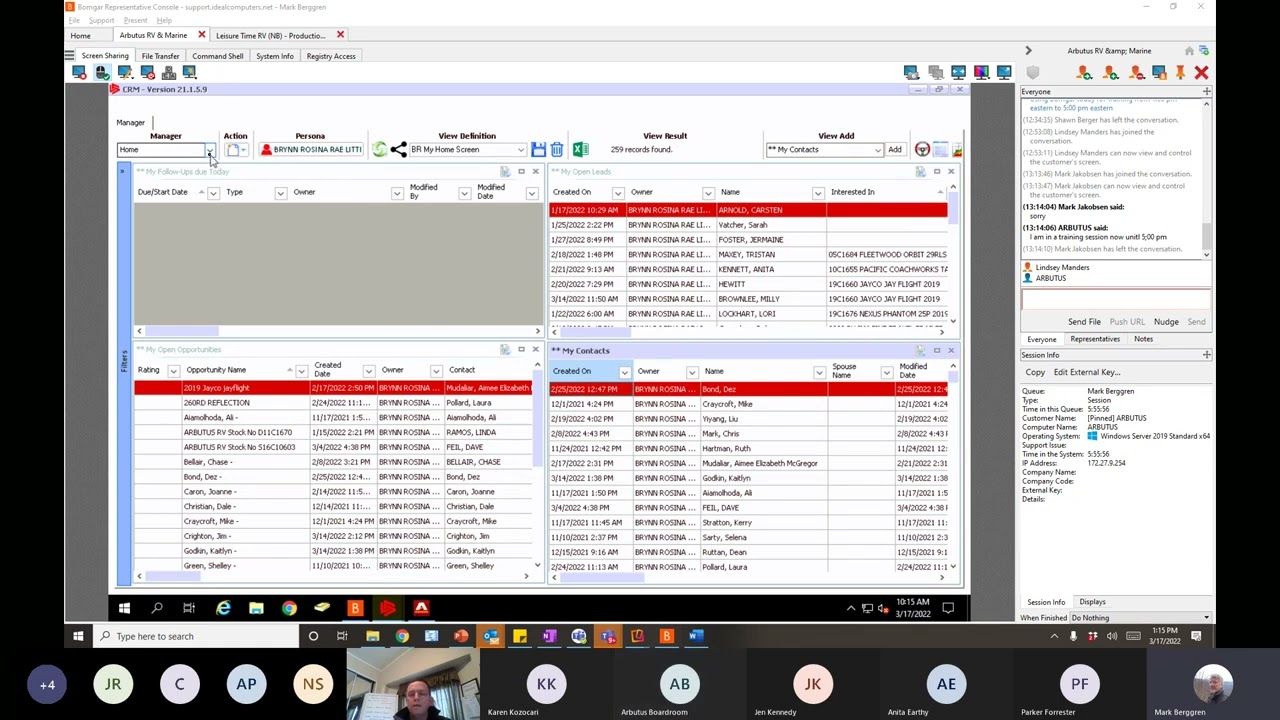Open Due/Start Date column filter dropdown
The width and height of the screenshot is (1280, 720).
click(x=213, y=192)
